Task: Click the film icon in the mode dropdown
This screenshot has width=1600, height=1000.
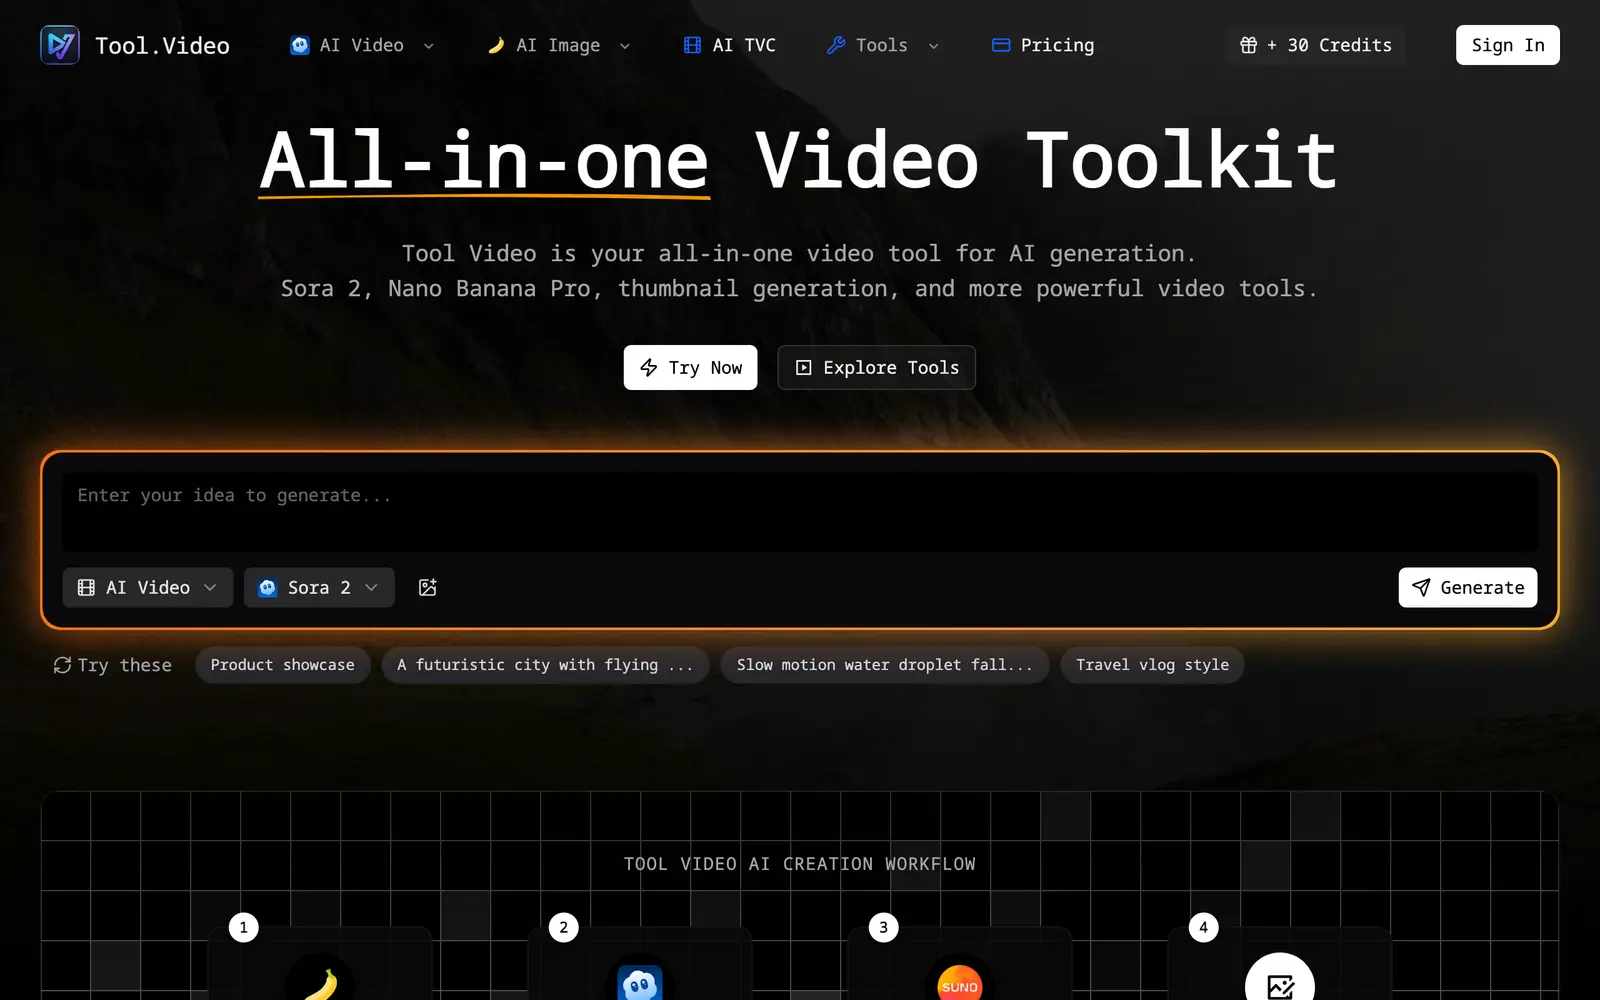Action: click(87, 588)
